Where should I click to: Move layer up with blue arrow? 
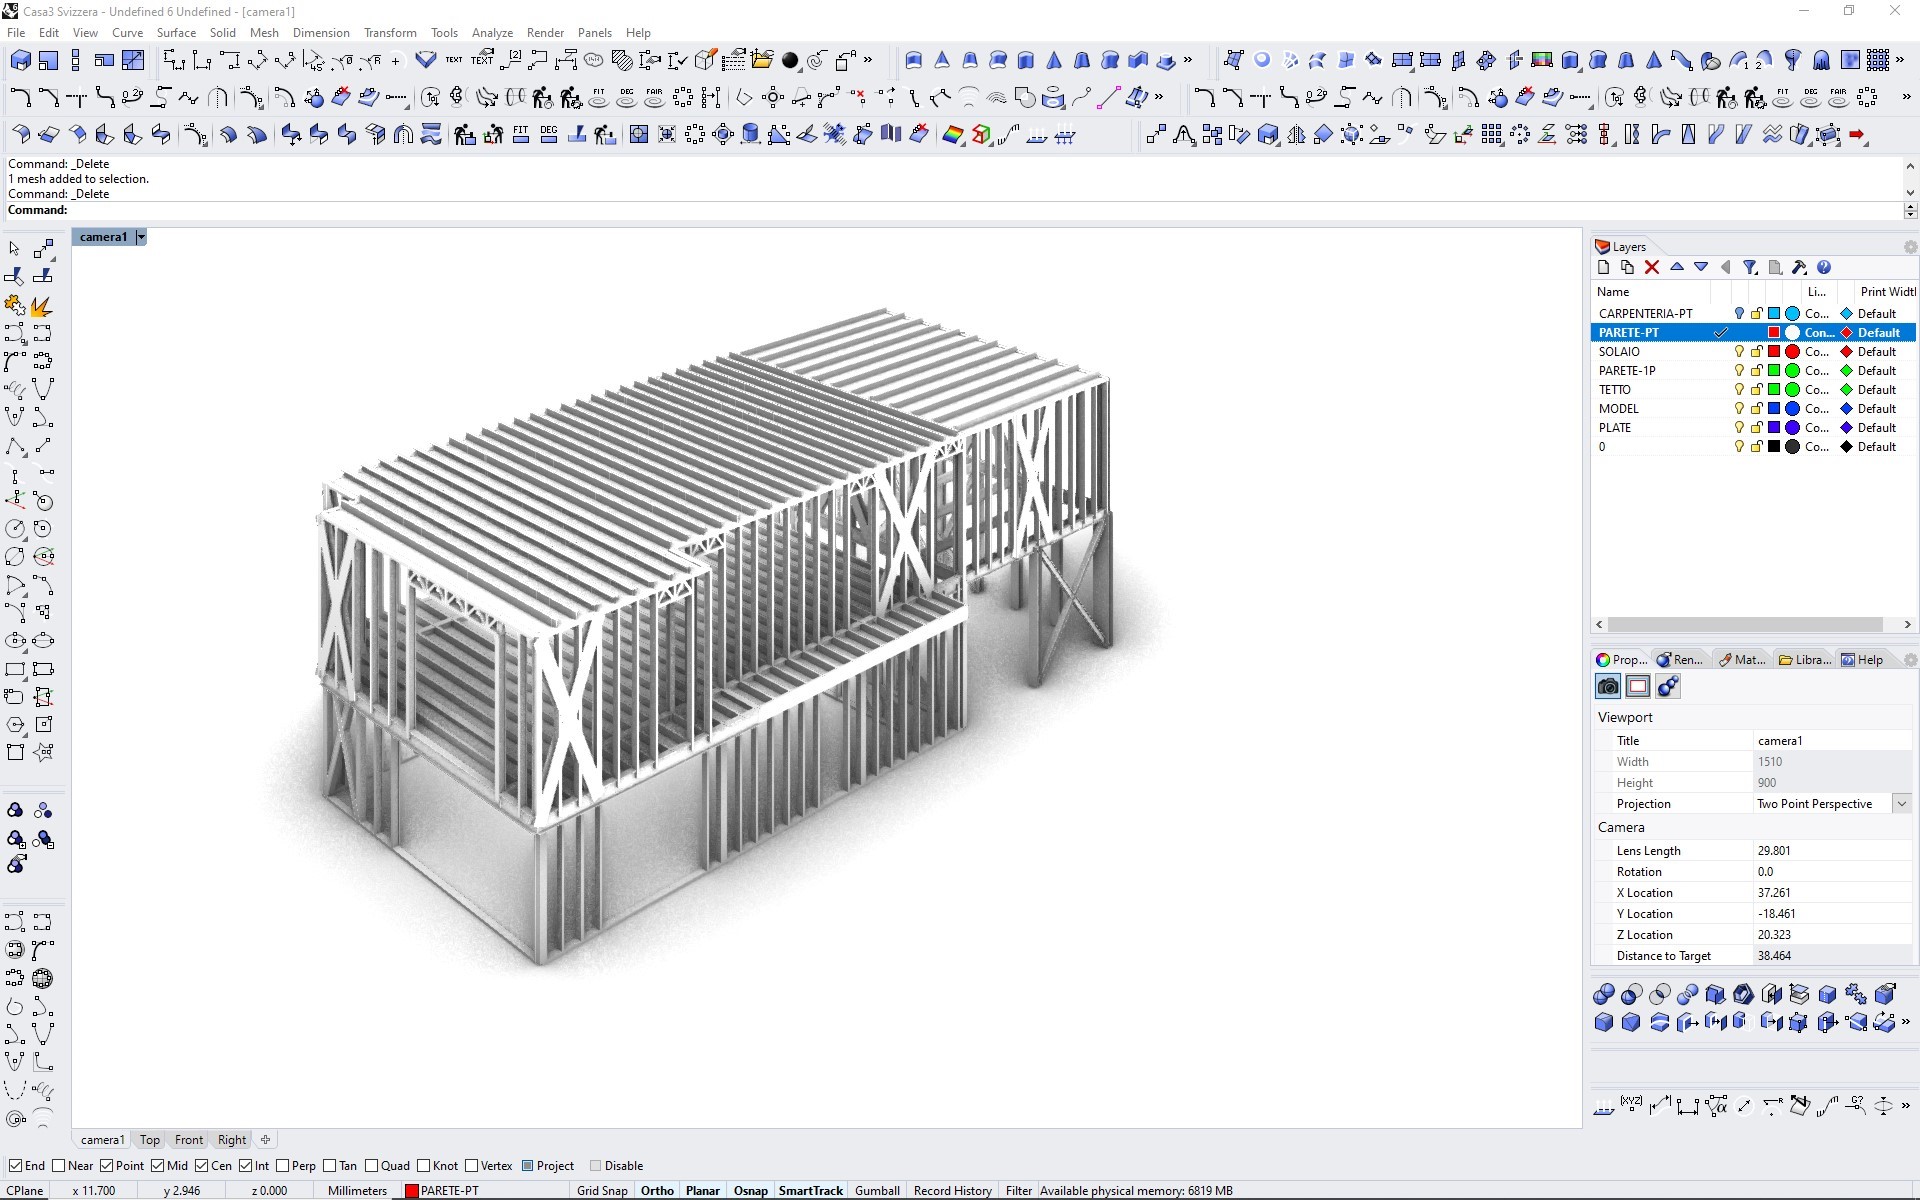coord(1677,267)
